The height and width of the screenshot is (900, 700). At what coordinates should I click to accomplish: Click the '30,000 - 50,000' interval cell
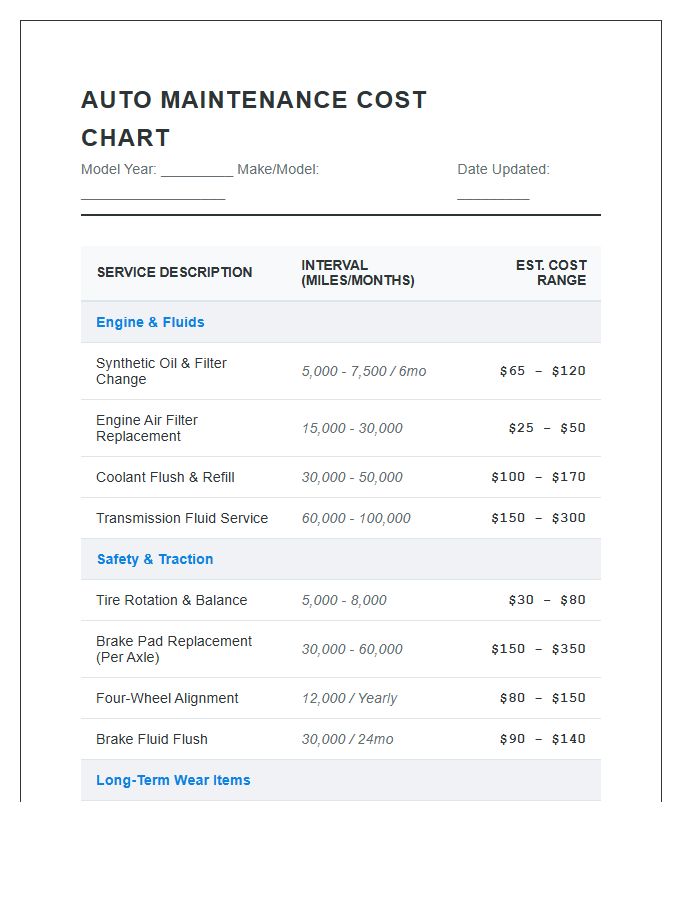coord(352,478)
